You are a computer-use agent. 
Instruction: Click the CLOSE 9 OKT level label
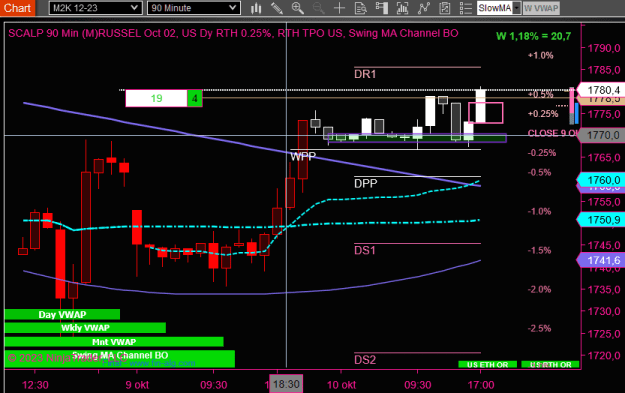tap(553, 133)
